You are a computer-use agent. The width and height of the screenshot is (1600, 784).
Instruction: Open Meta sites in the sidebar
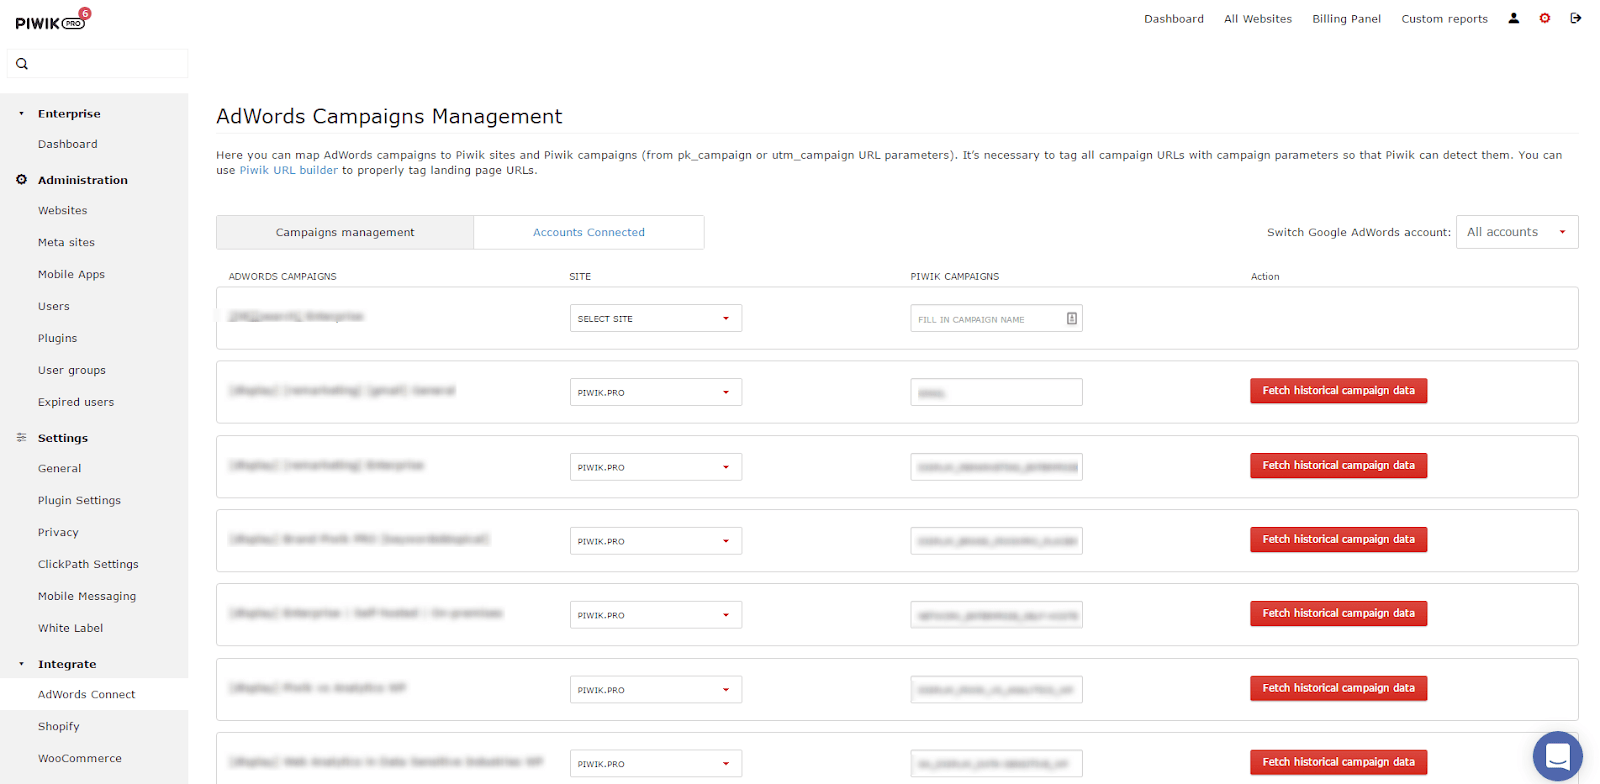click(66, 242)
